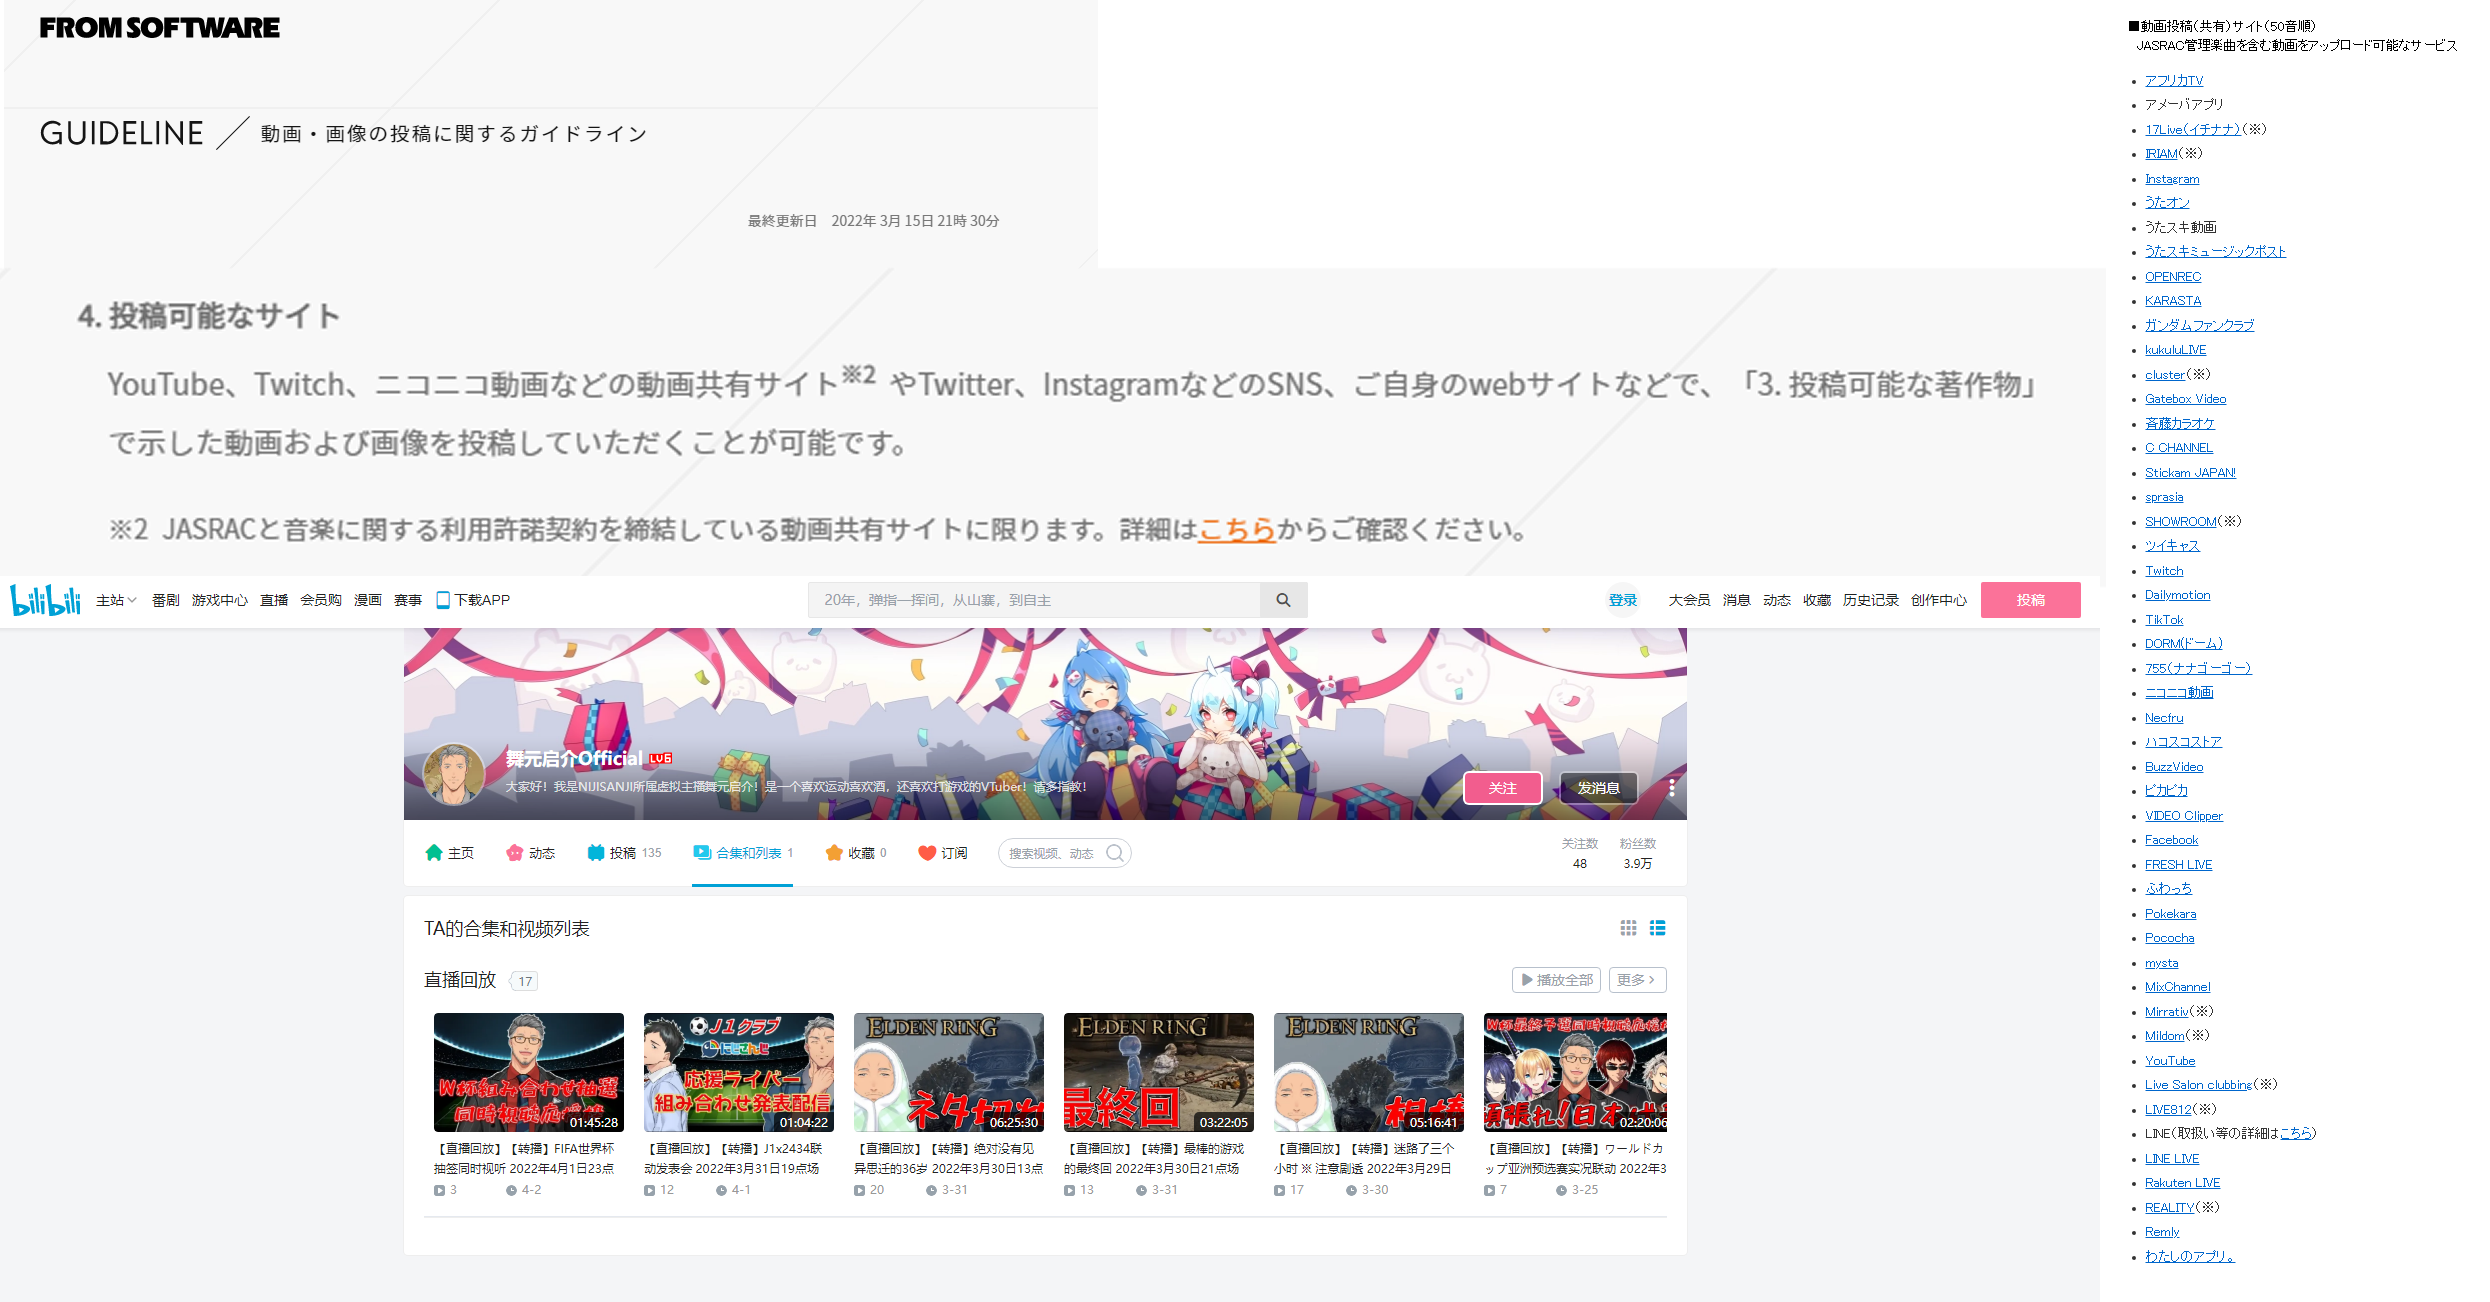Expand the 主站 dropdown
This screenshot has height=1302, width=2490.
[x=116, y=600]
